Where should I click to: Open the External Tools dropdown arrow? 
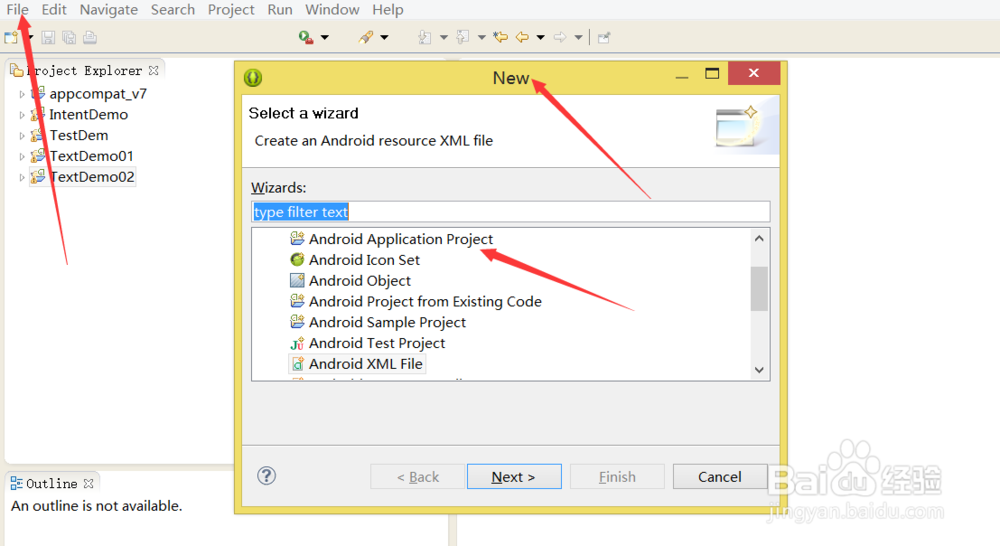[x=385, y=38]
